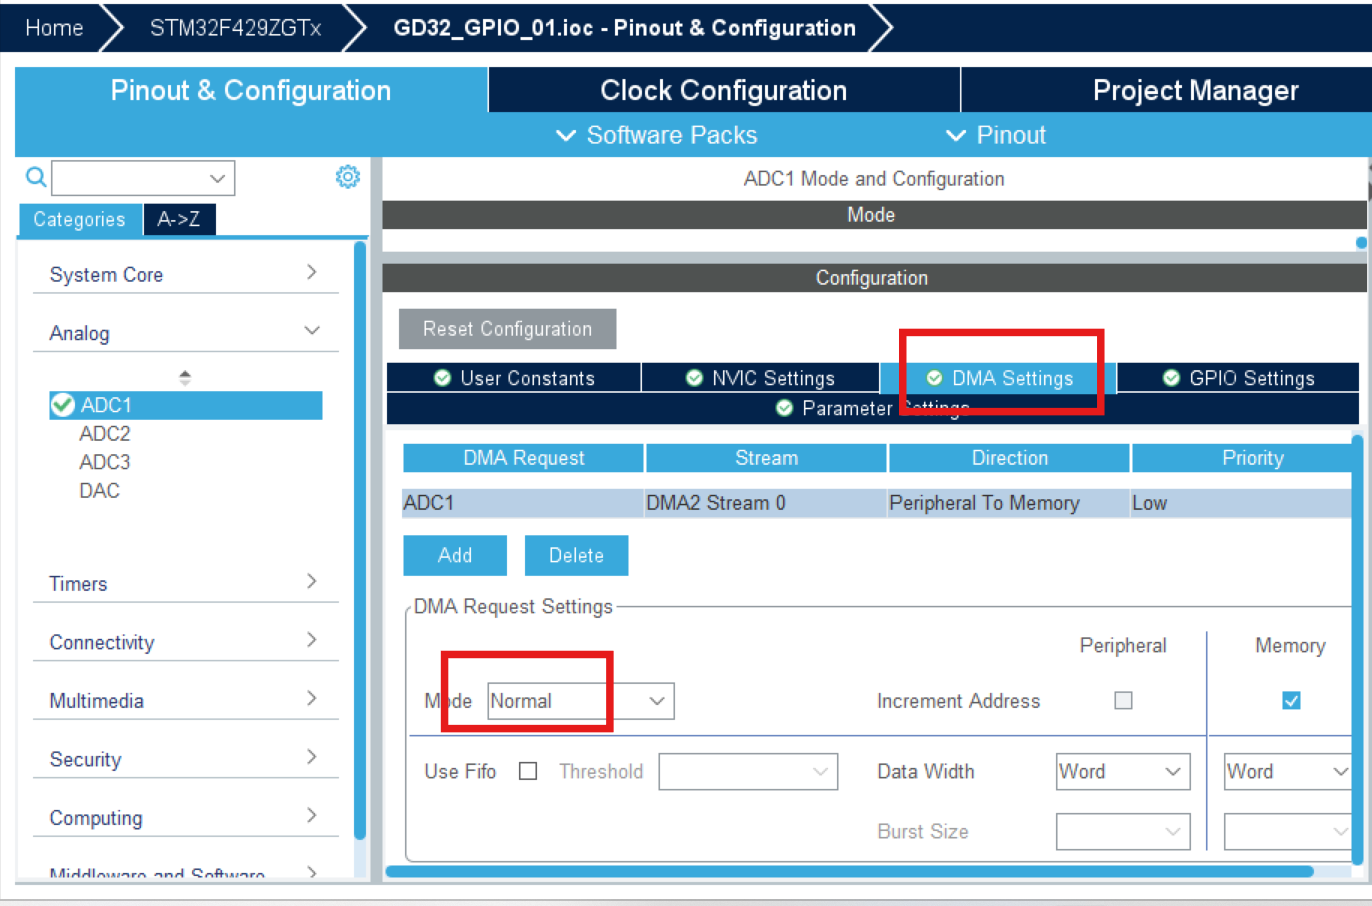Click the horizontal scrollbar under DMA settings
This screenshot has width=1372, height=906.
[849, 871]
